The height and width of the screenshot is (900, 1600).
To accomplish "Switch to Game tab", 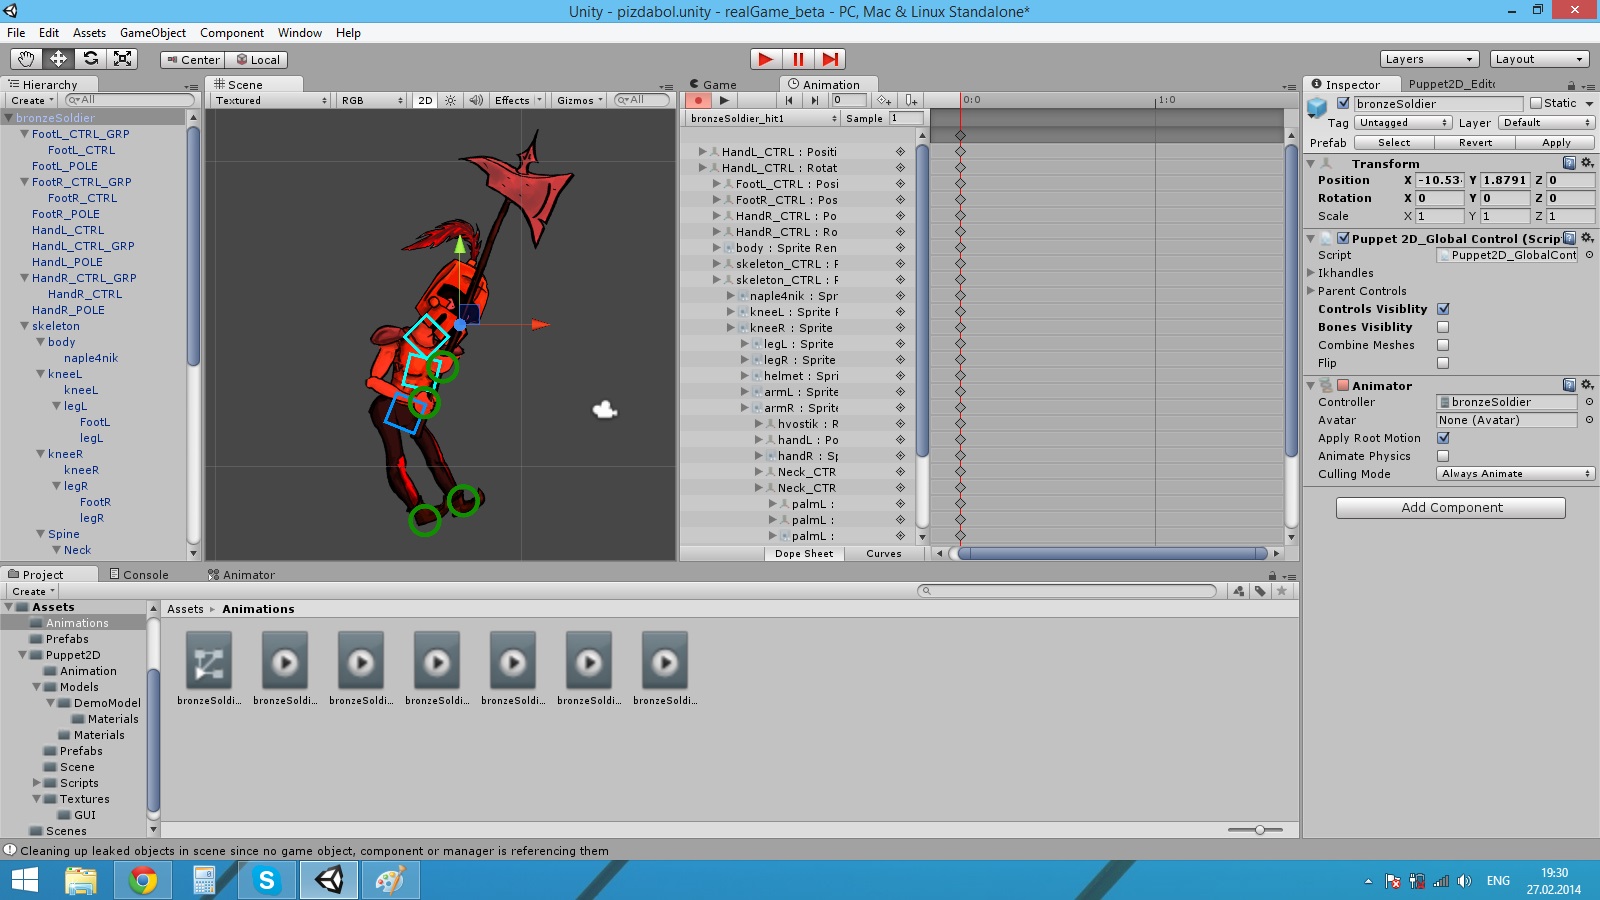I will (713, 85).
